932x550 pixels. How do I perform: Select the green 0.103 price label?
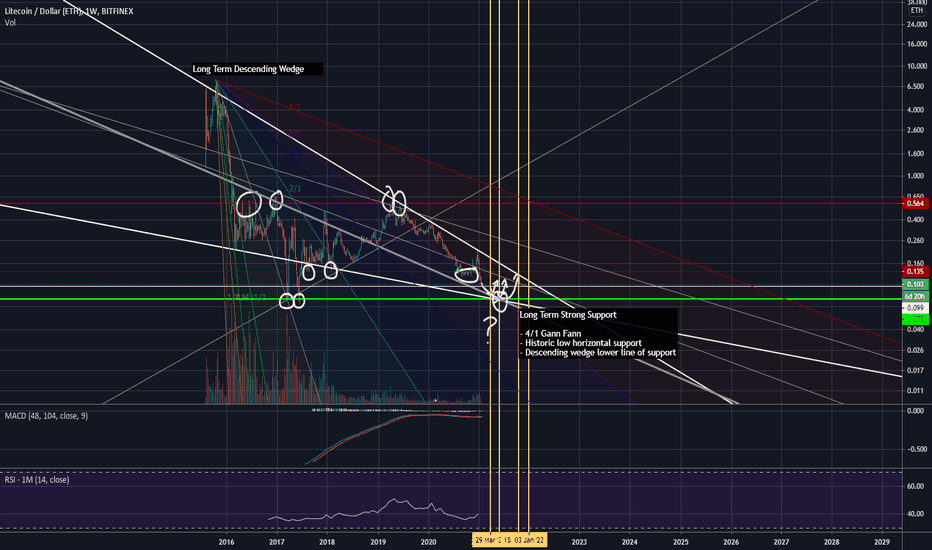pos(915,284)
